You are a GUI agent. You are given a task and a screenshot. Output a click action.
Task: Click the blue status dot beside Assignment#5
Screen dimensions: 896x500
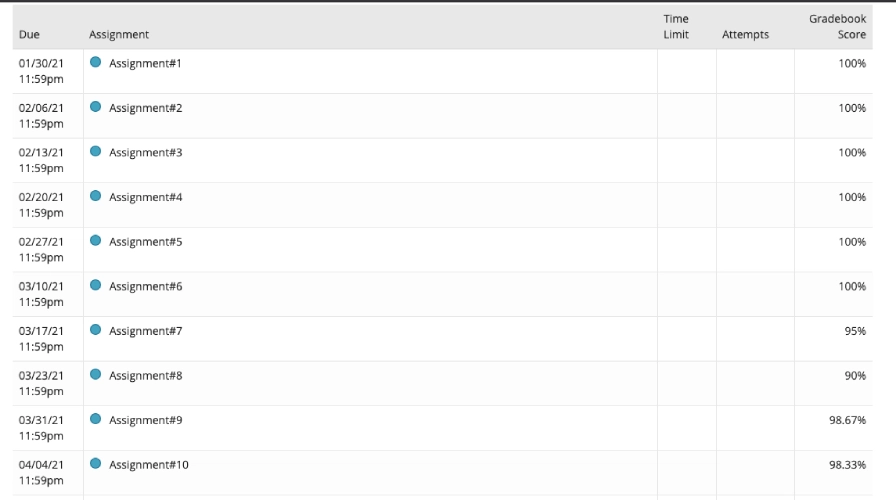coord(96,241)
